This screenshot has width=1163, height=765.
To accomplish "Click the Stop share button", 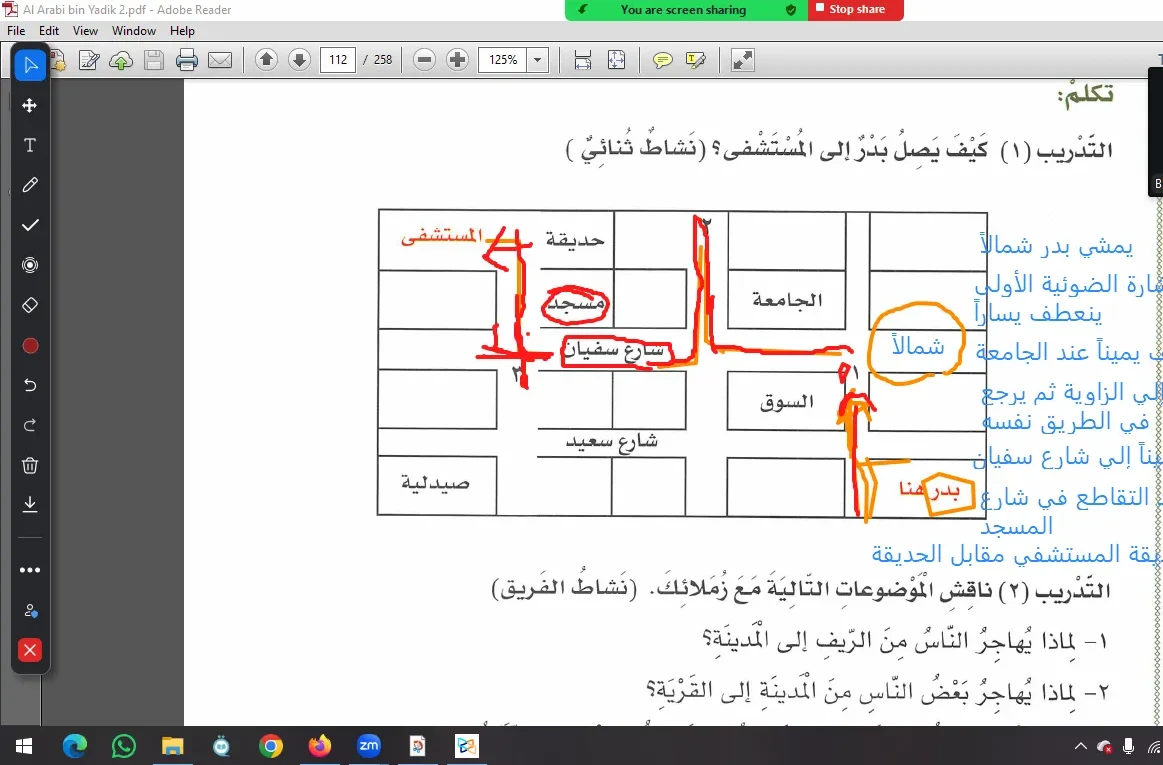I will point(855,10).
